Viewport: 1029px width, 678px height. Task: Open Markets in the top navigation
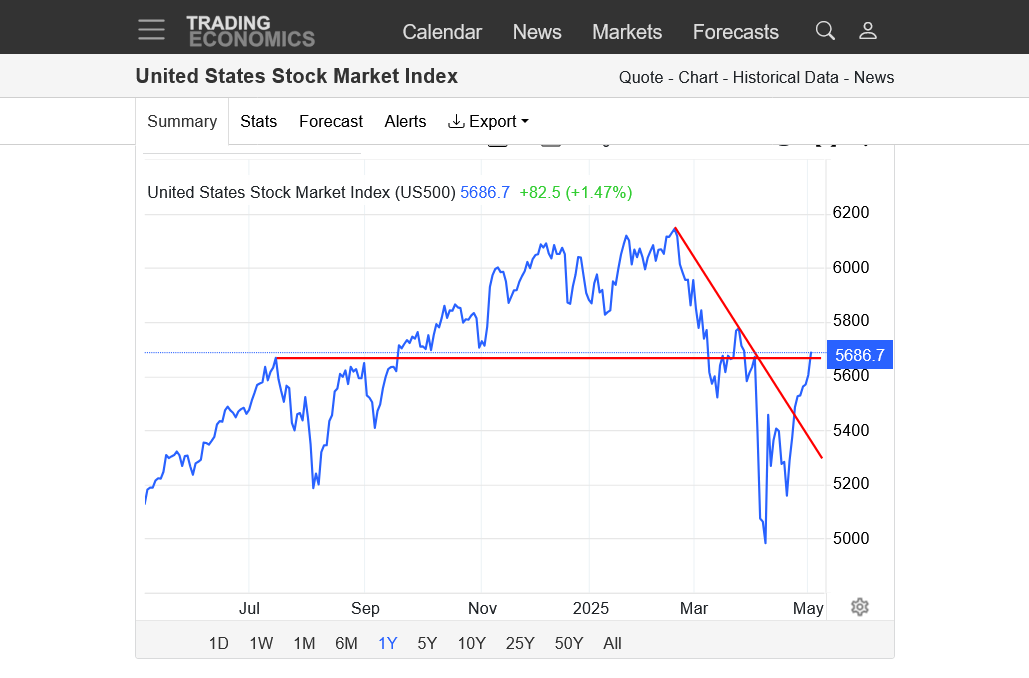click(x=627, y=32)
